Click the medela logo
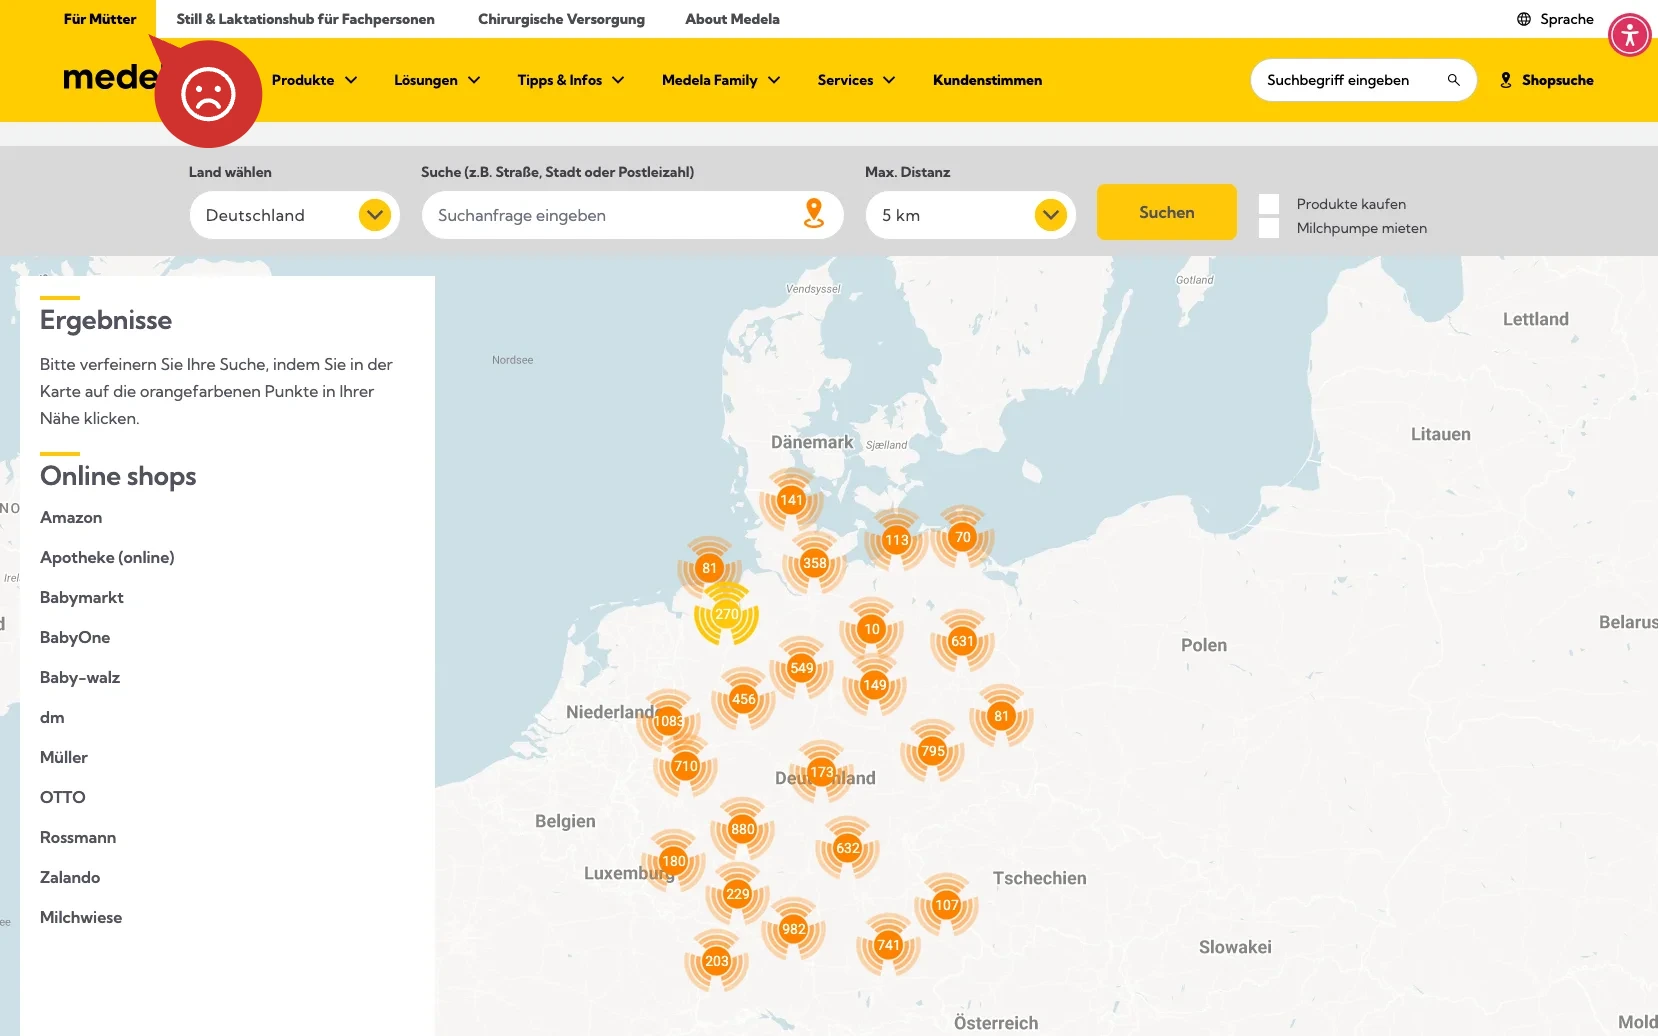This screenshot has width=1658, height=1036. coord(110,77)
